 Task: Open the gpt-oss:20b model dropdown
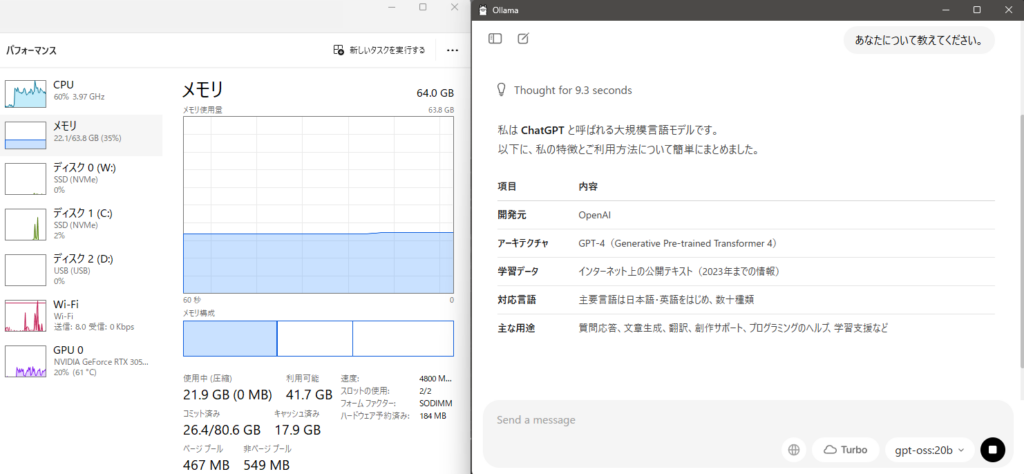point(929,449)
